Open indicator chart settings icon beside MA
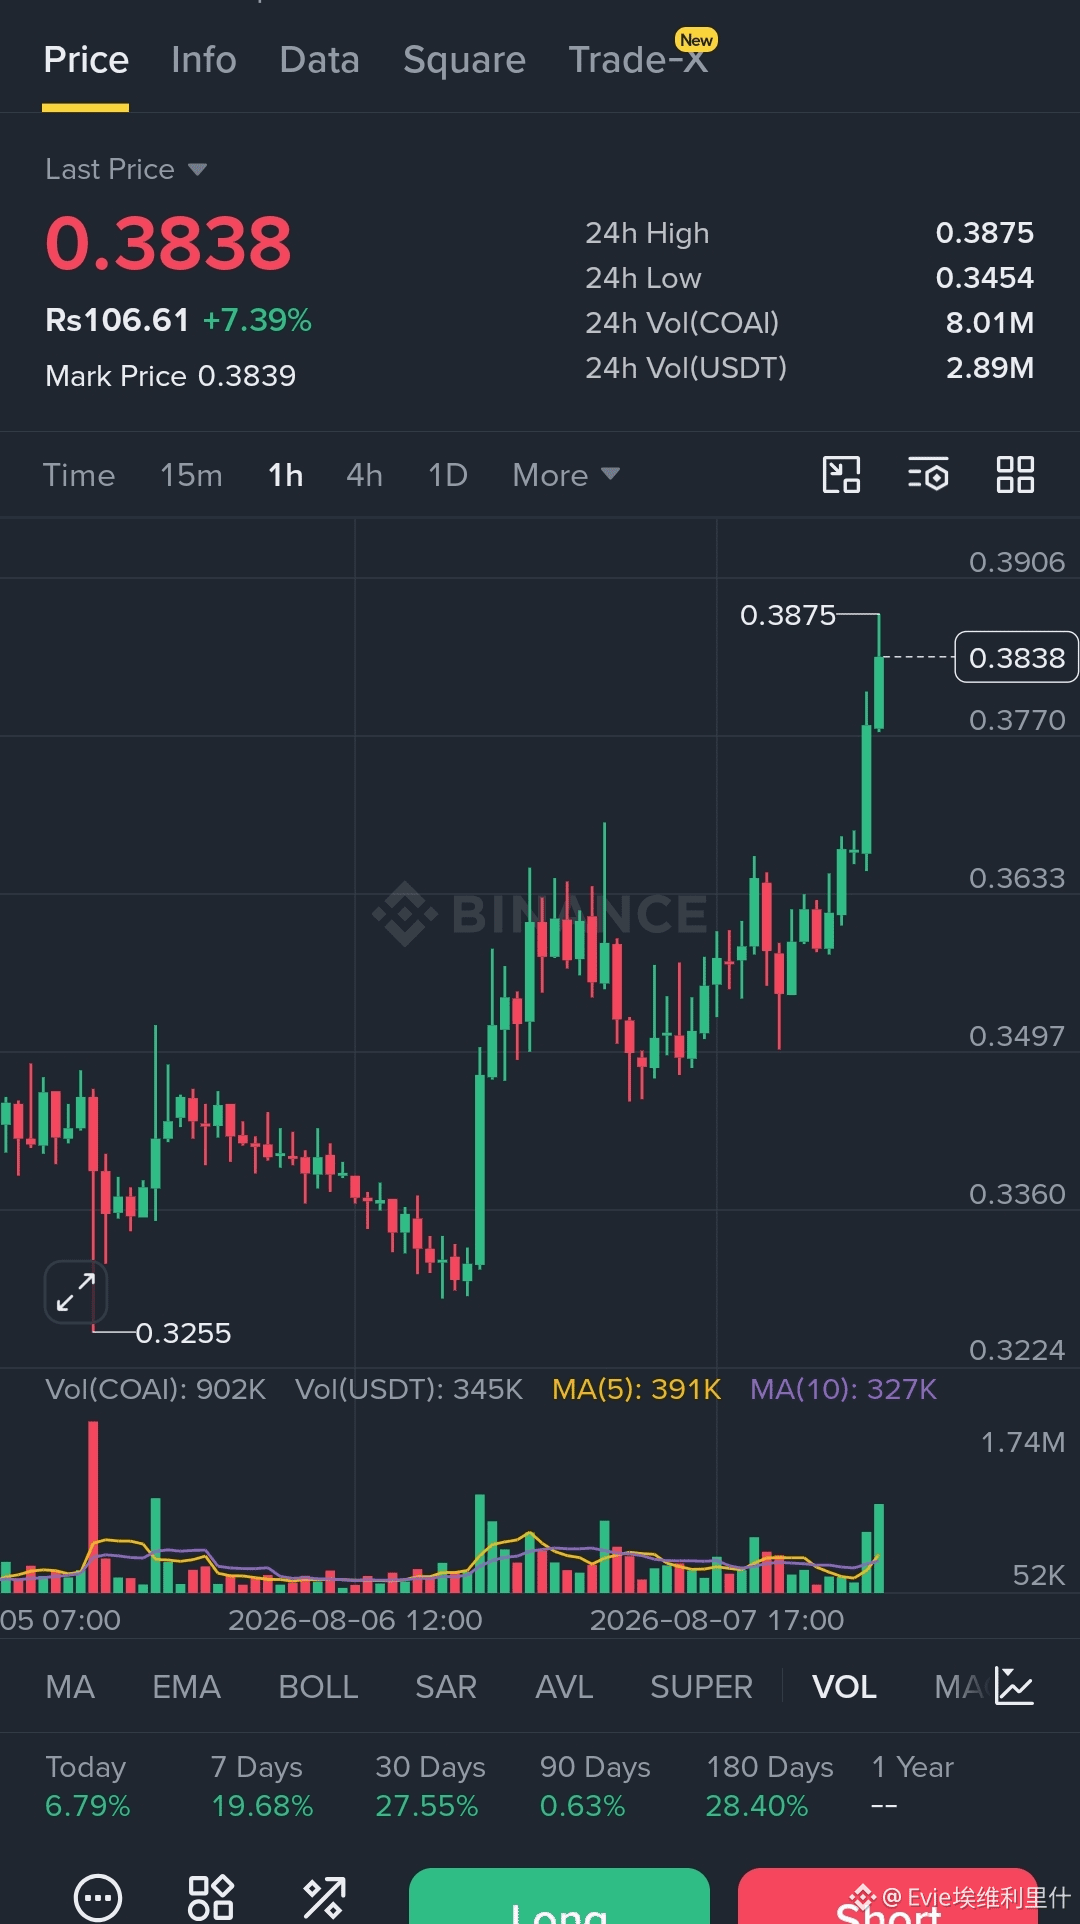Image resolution: width=1080 pixels, height=1924 pixels. tap(1014, 1687)
